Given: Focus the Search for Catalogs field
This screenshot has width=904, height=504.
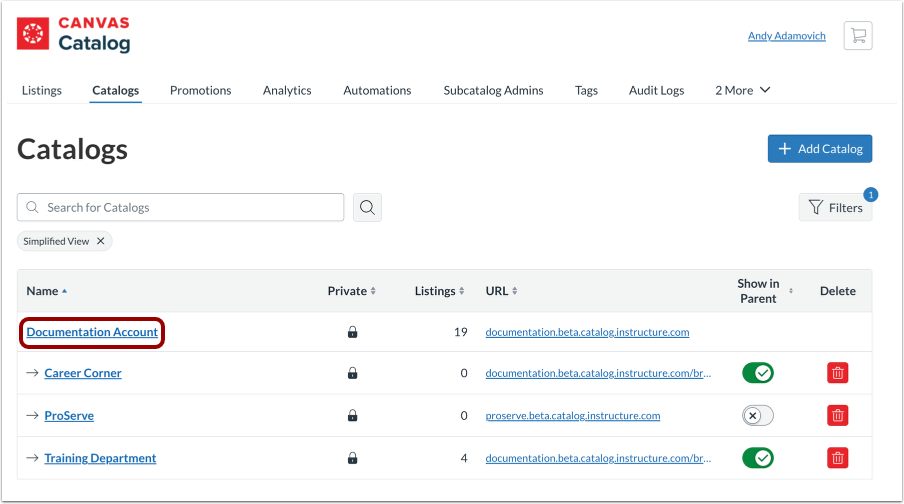Looking at the screenshot, I should tap(190, 207).
